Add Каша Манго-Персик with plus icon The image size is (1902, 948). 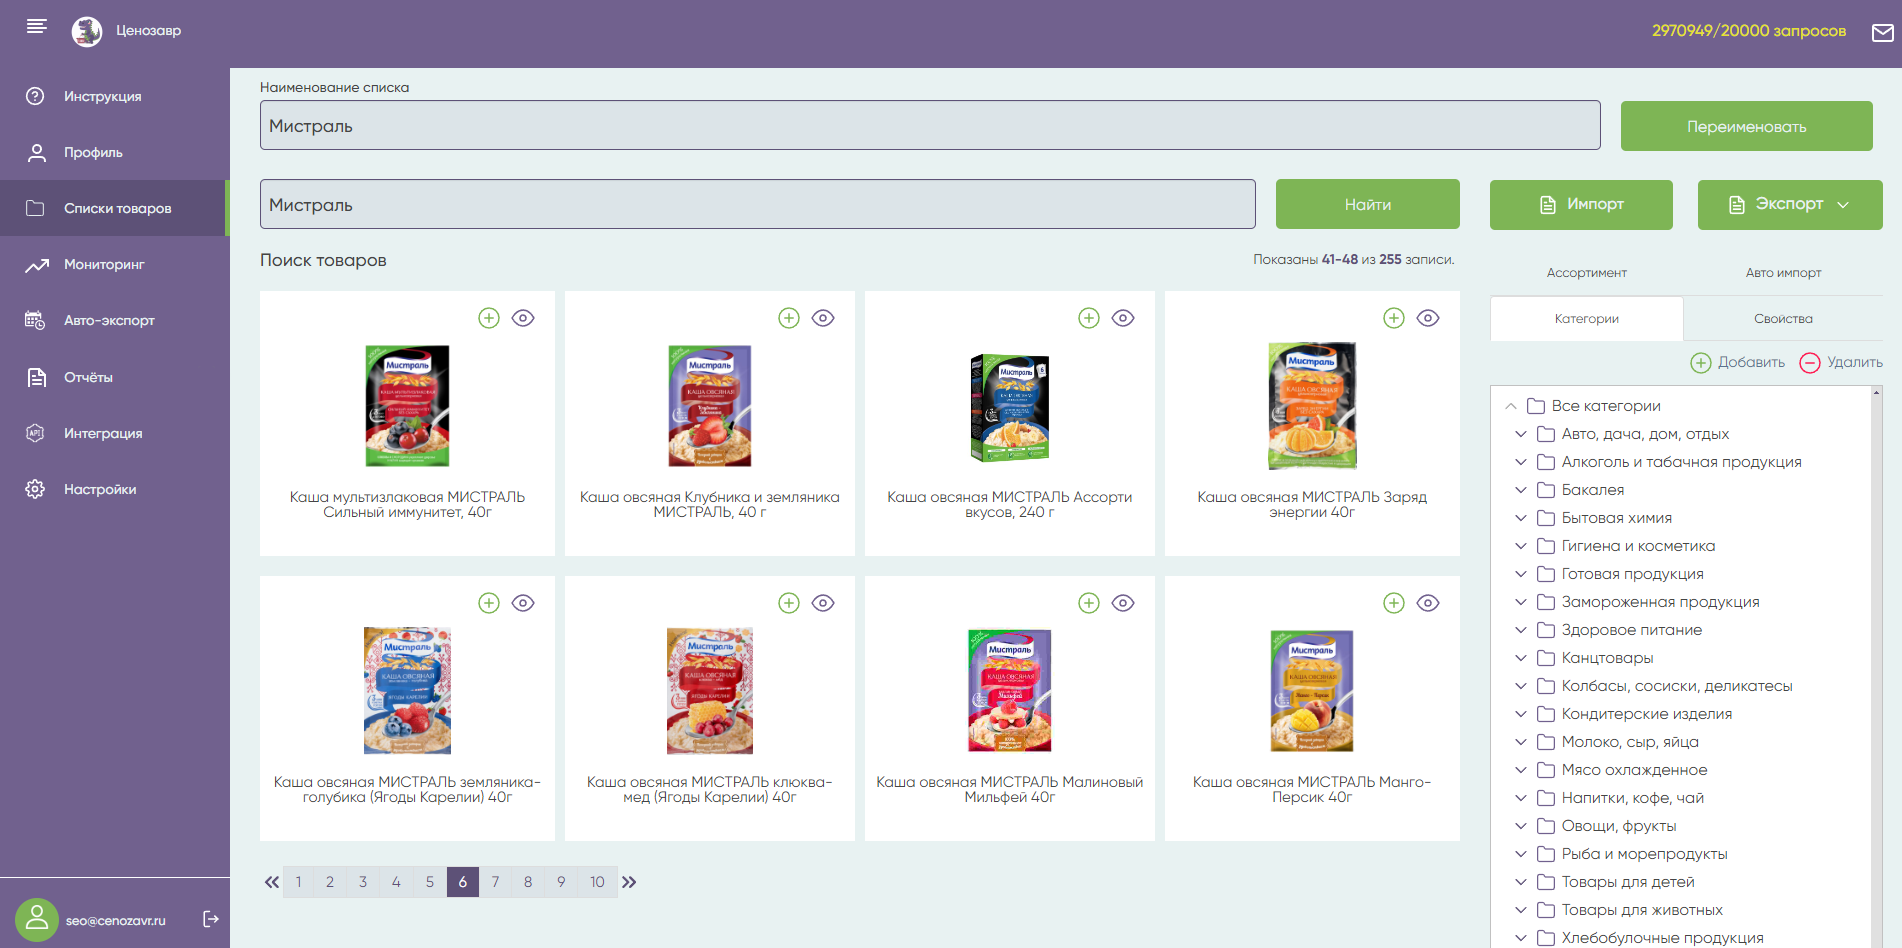pyautogui.click(x=1394, y=603)
